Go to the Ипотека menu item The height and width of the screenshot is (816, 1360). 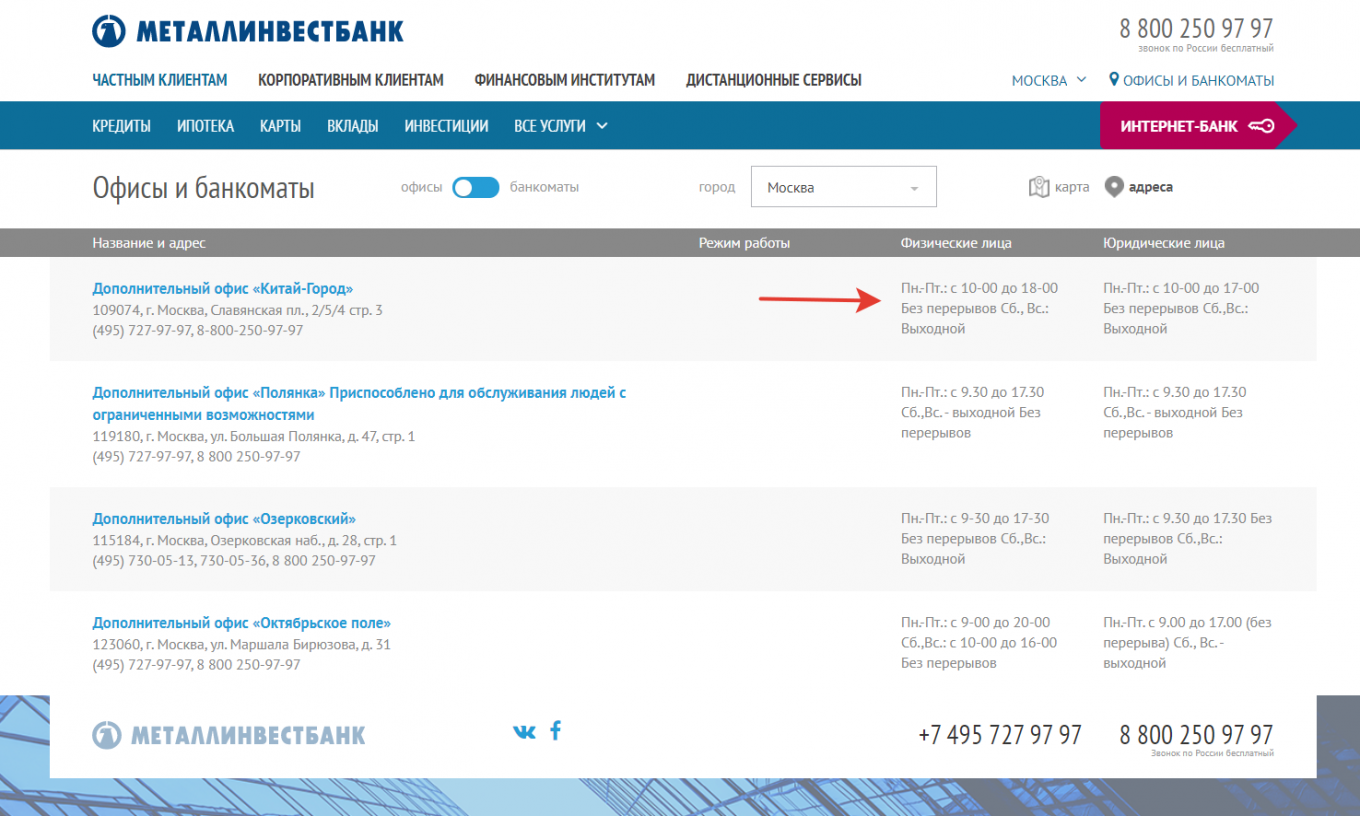click(205, 126)
